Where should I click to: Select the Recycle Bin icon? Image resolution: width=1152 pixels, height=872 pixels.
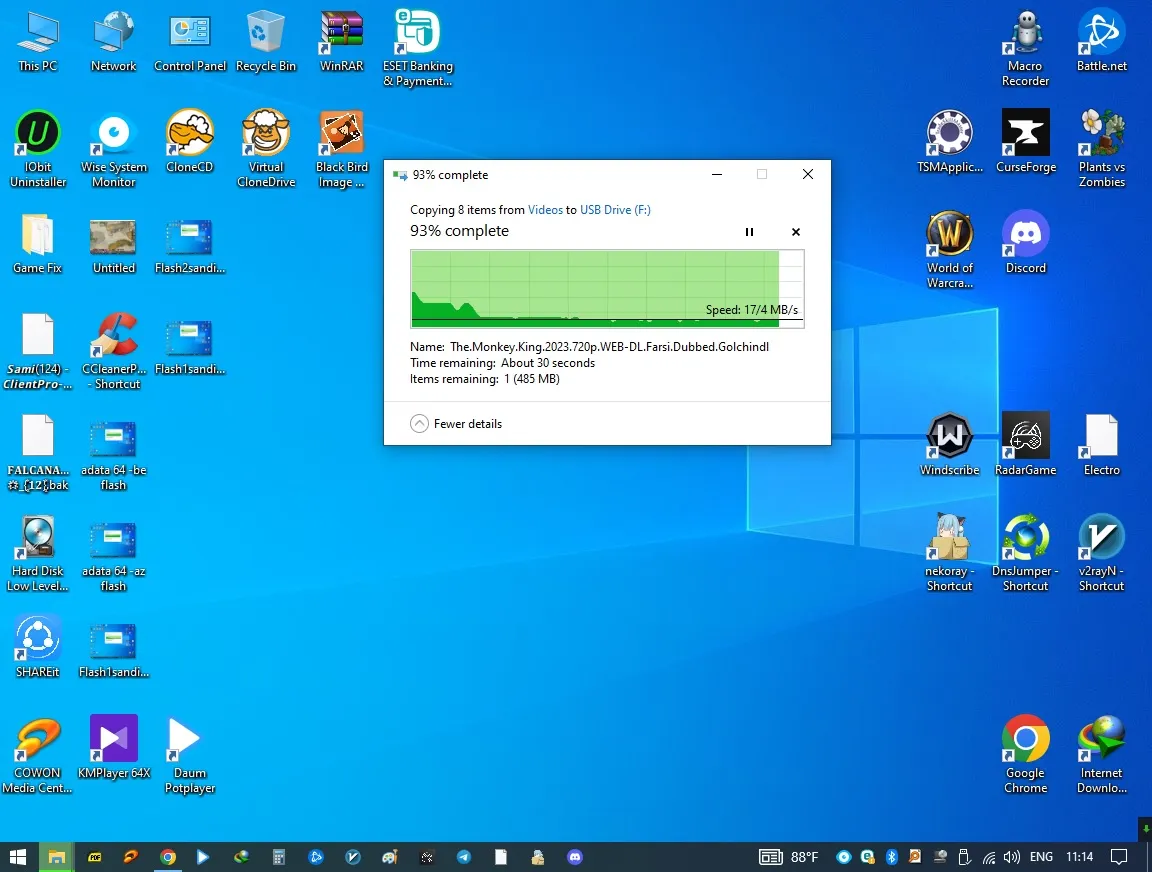click(x=266, y=41)
